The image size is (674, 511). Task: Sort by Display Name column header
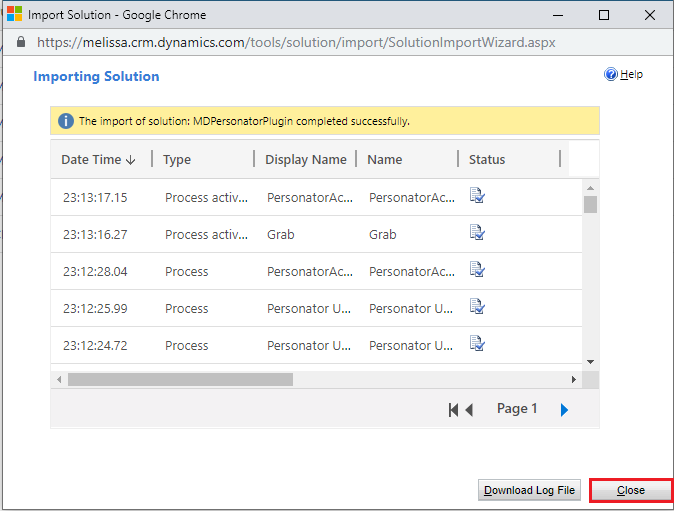pyautogui.click(x=305, y=159)
